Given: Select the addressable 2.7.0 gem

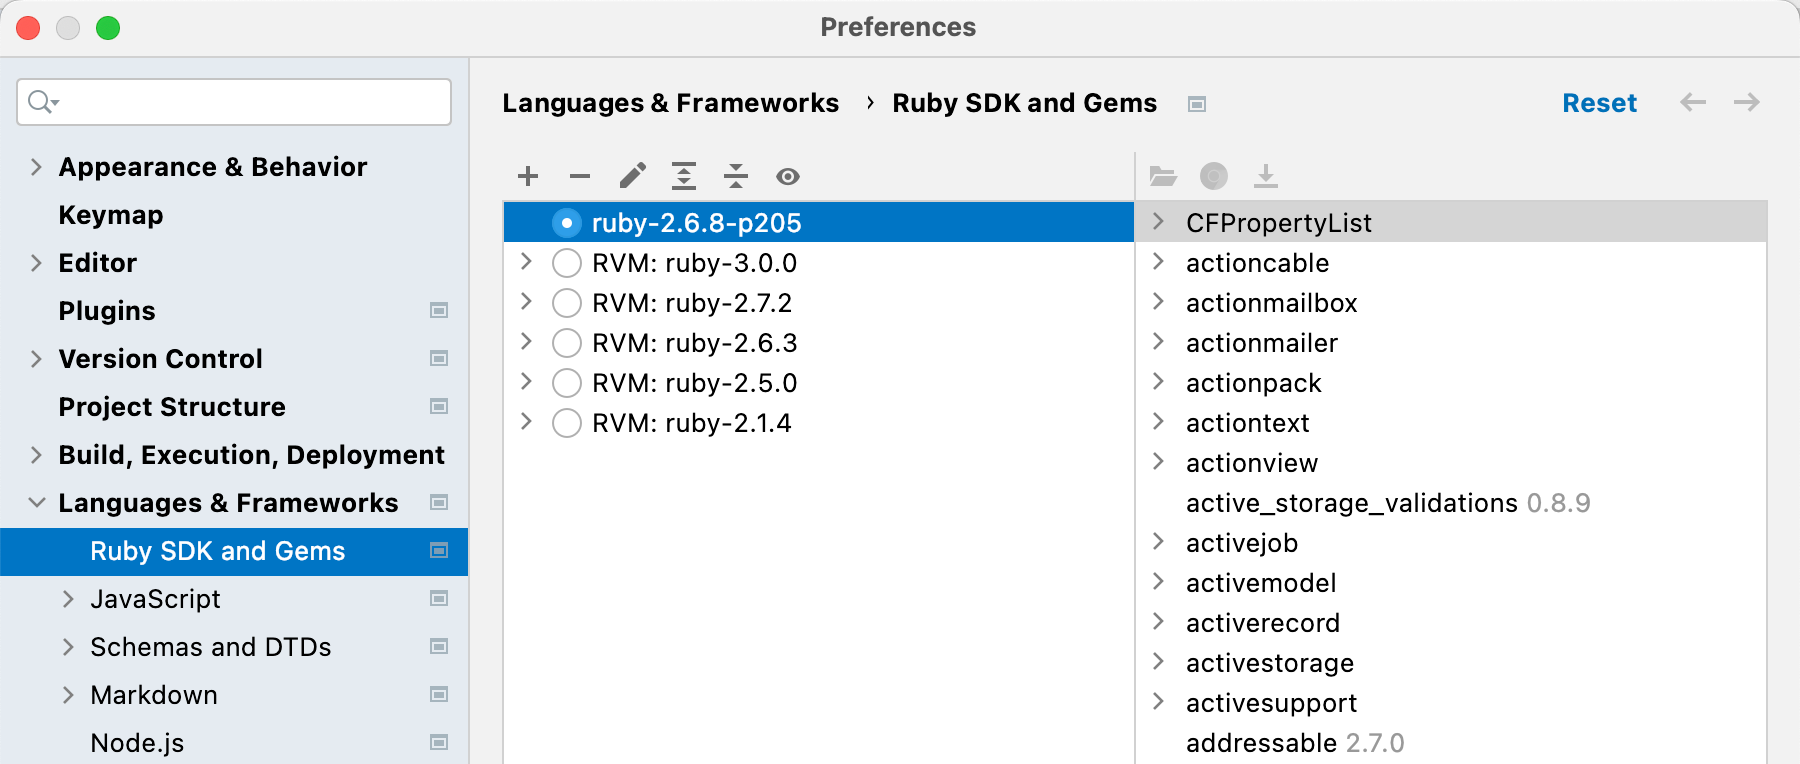Looking at the screenshot, I should pos(1295,743).
